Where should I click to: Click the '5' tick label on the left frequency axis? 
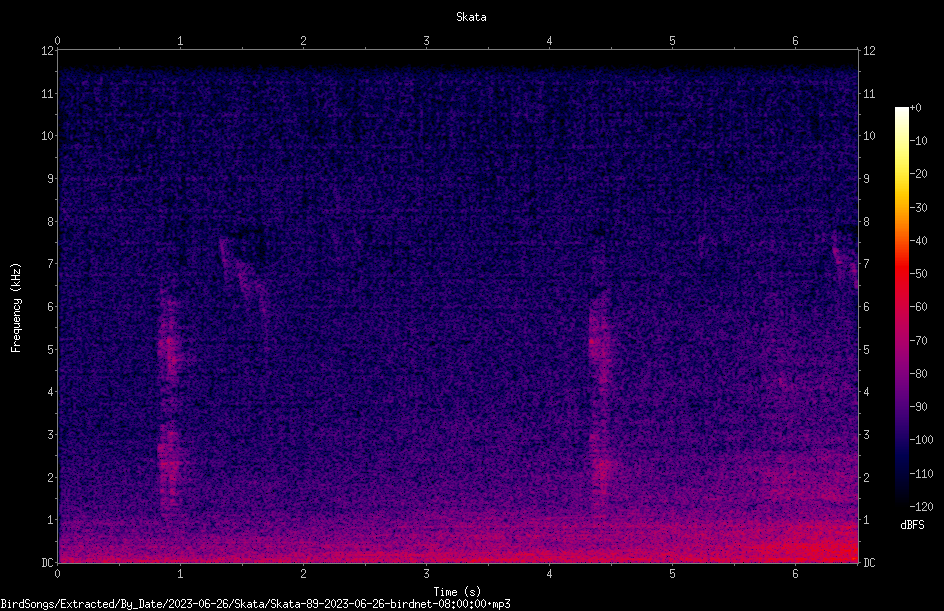[51, 350]
